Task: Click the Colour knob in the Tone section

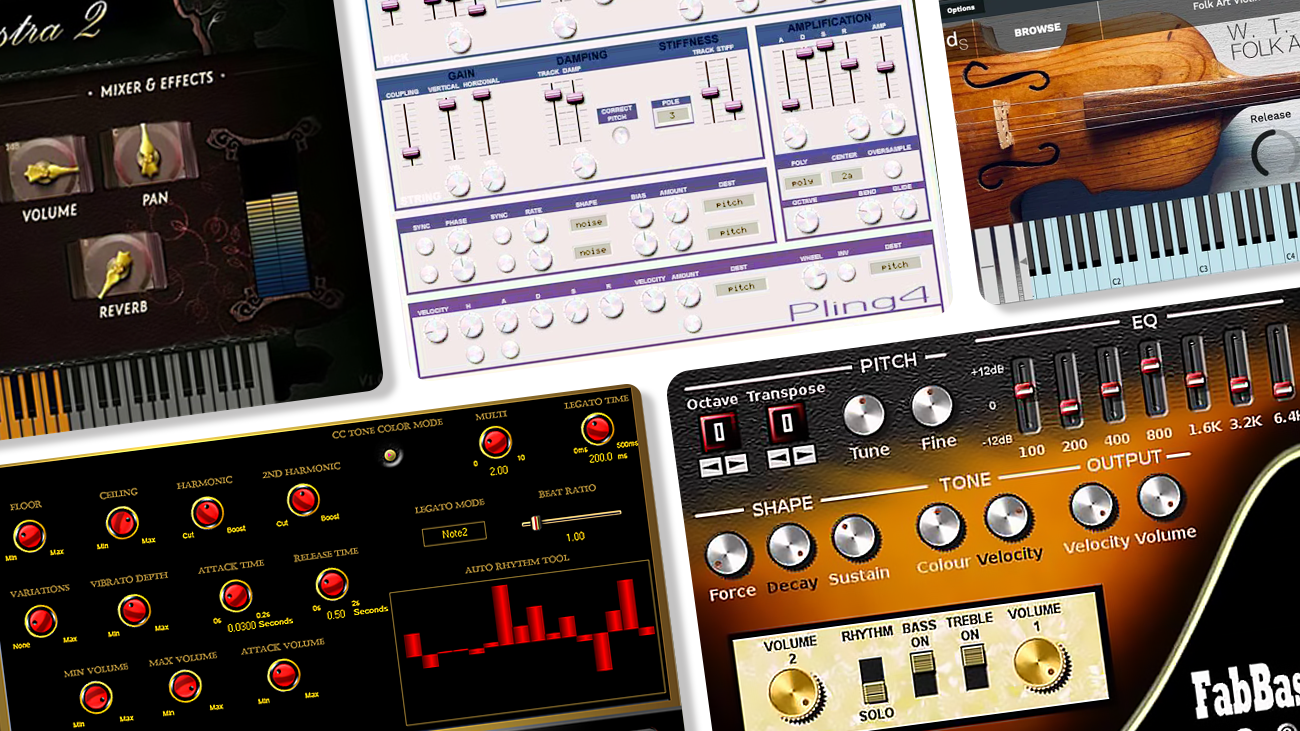Action: pos(938,530)
